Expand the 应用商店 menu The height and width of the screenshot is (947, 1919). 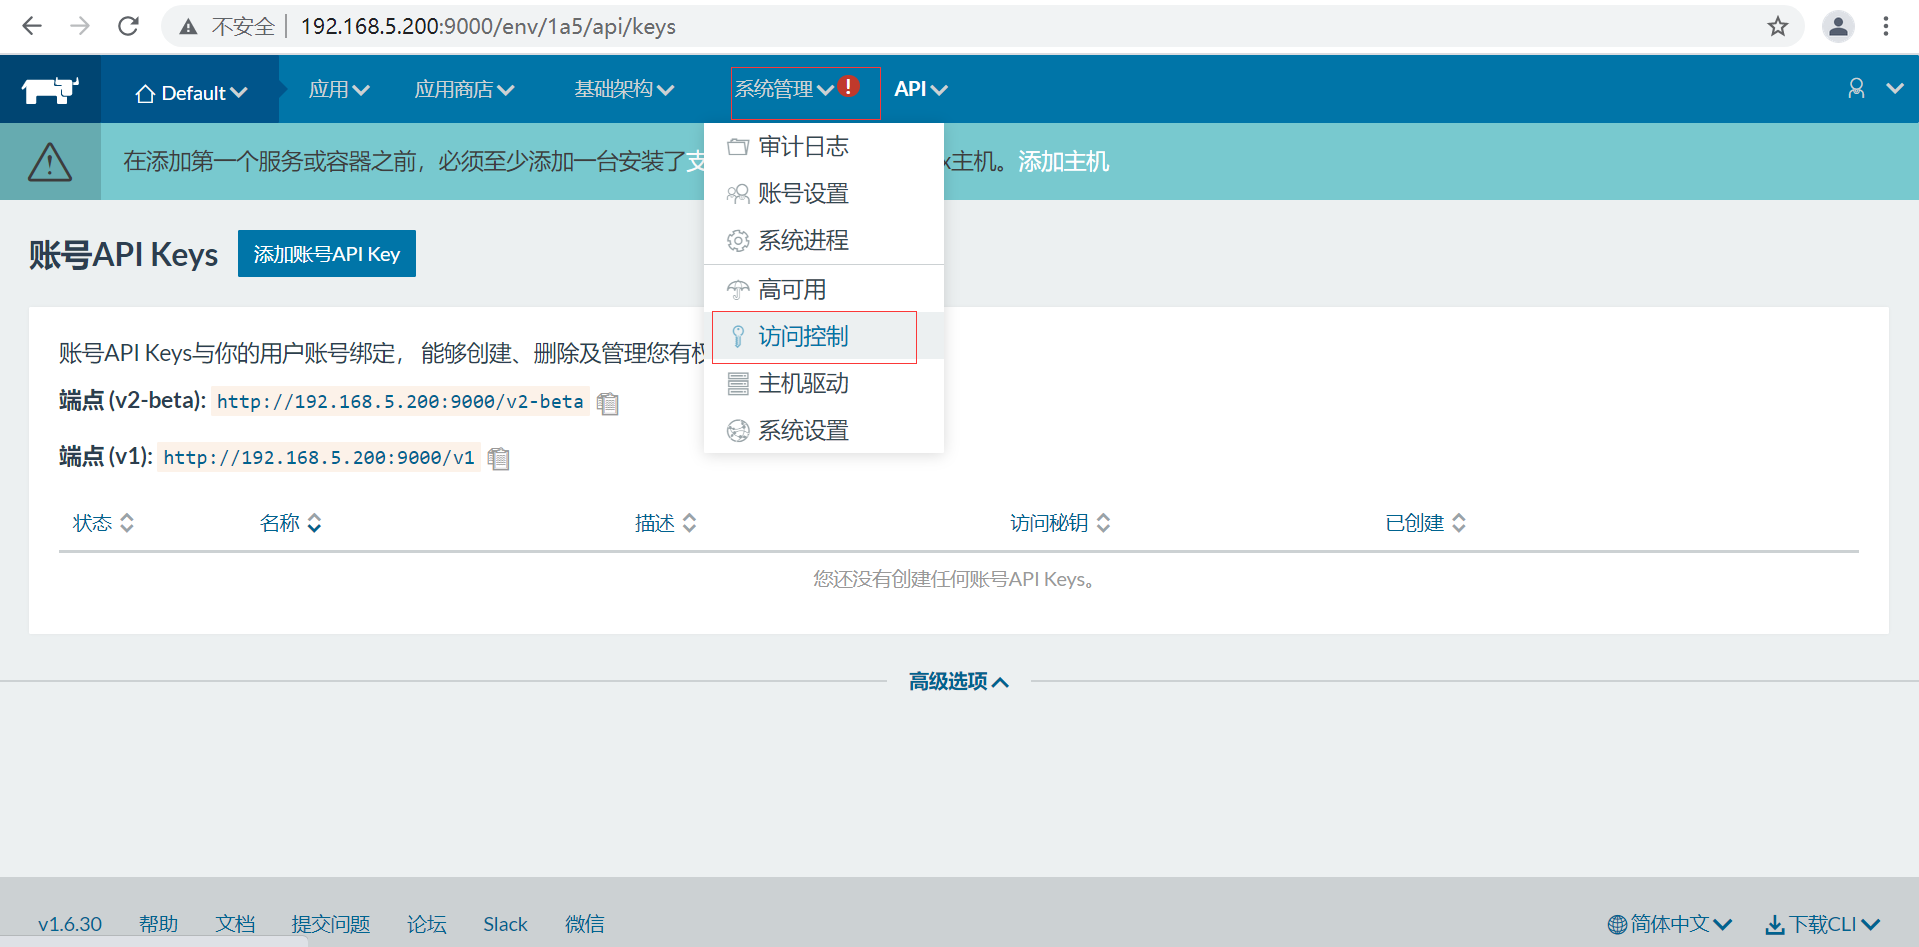(x=464, y=89)
